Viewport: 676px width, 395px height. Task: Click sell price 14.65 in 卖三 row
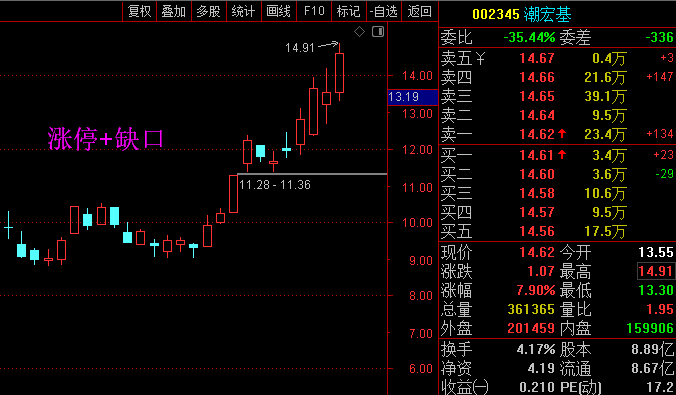point(537,96)
